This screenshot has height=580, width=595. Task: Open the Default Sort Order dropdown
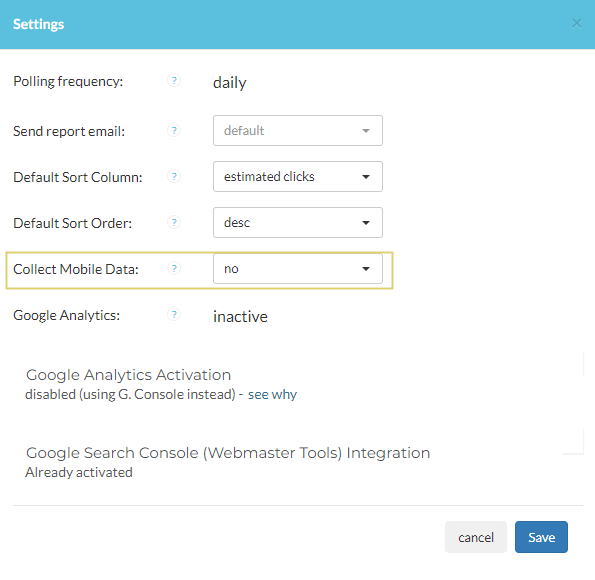pyautogui.click(x=298, y=222)
